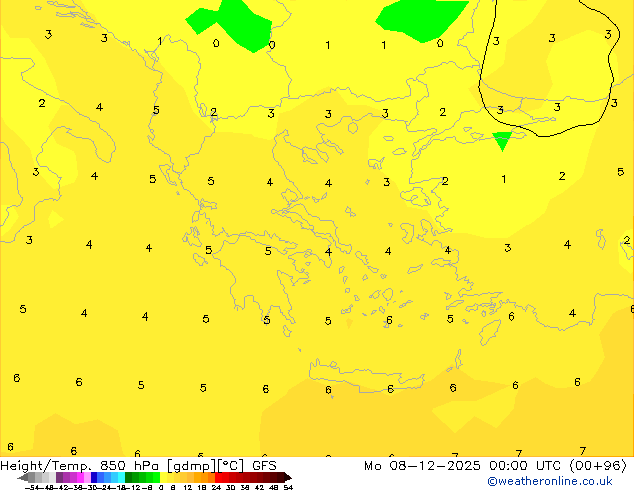
Task: Pick the bright yellow legend swatch
Action: [163, 477]
